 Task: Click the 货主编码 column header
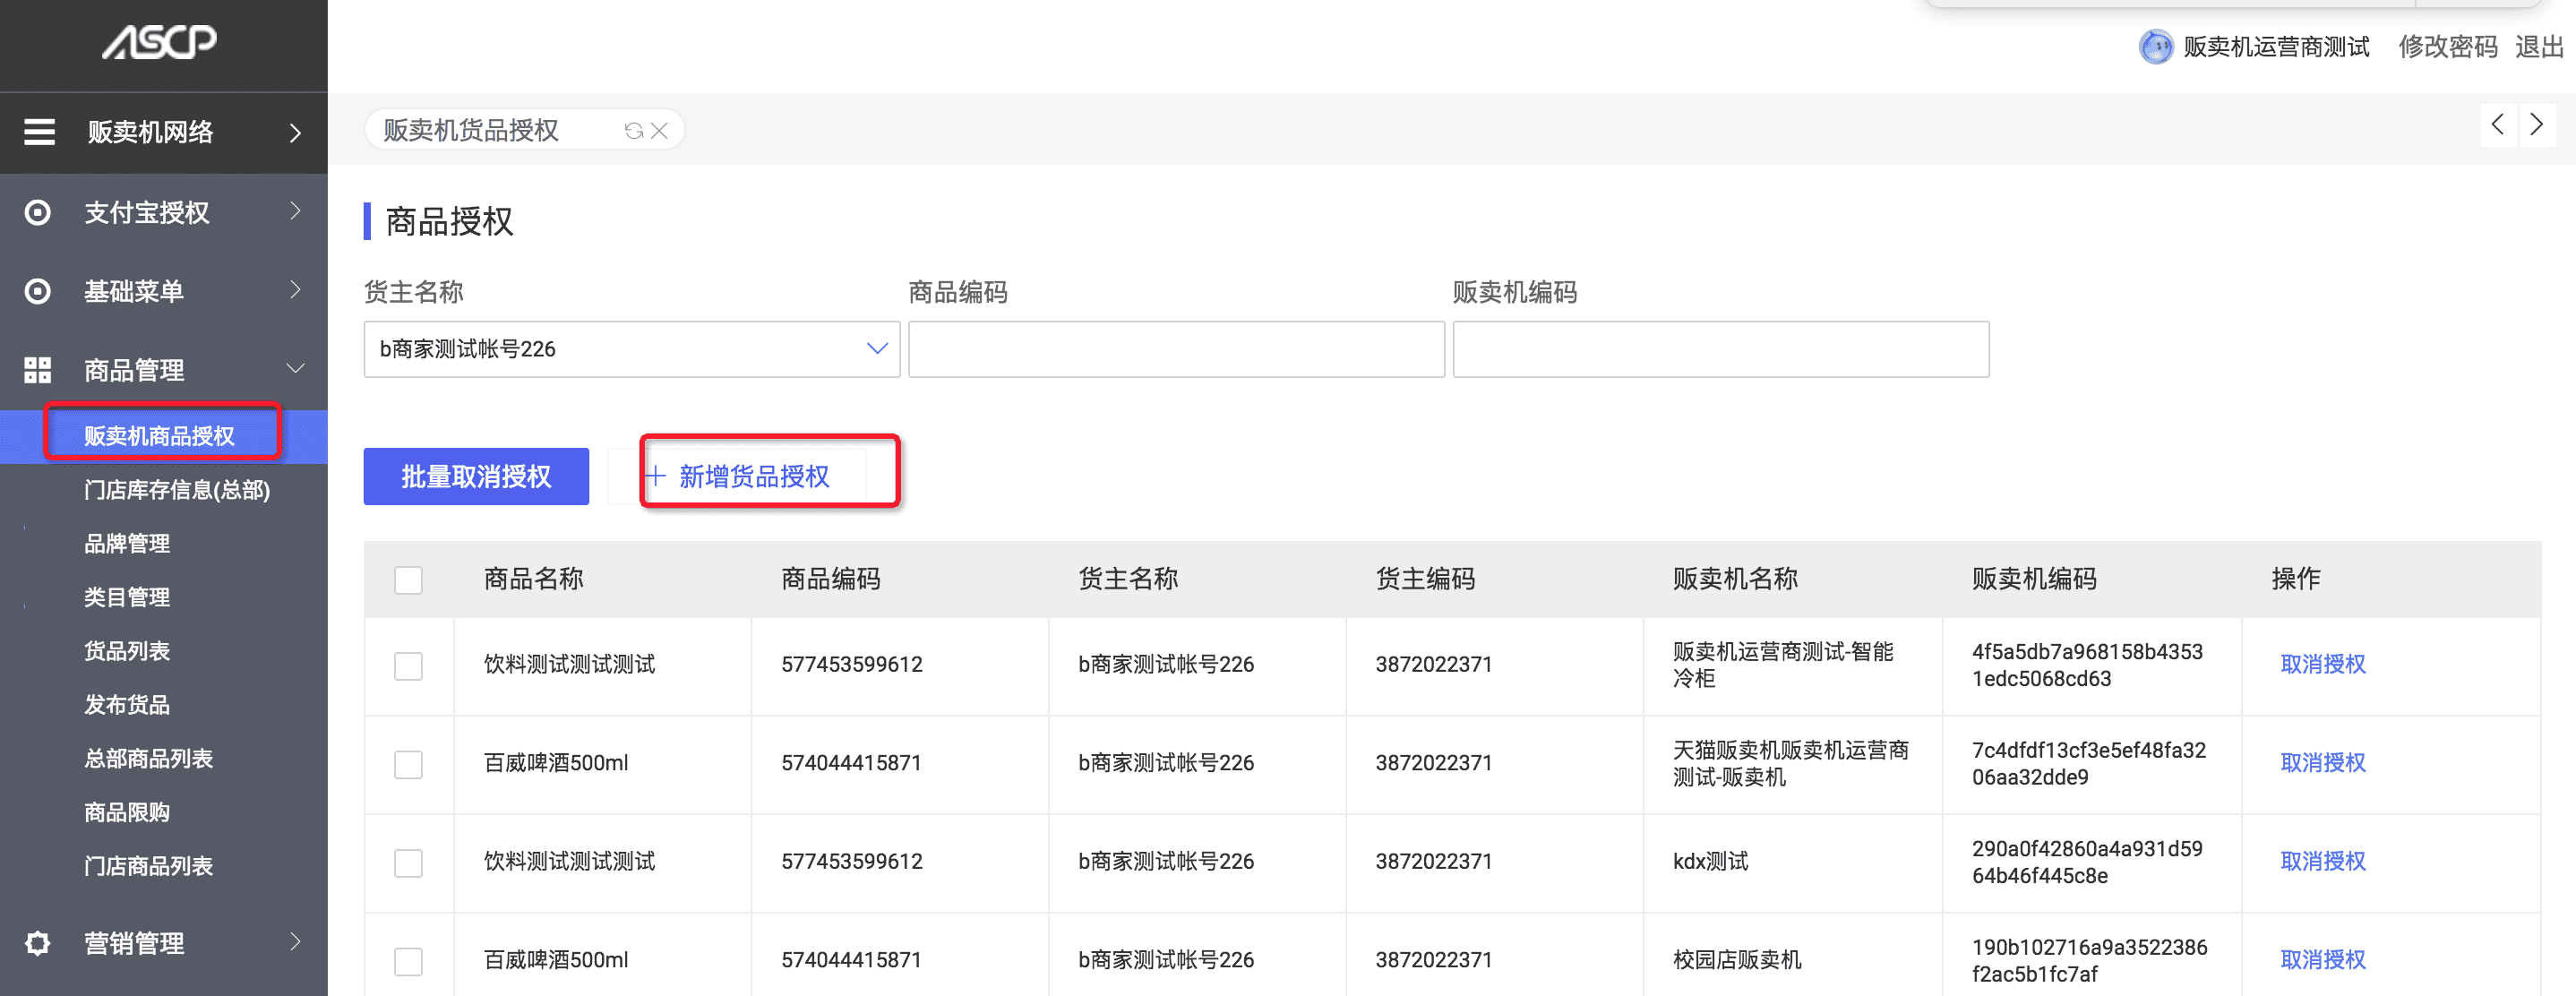(x=1425, y=579)
